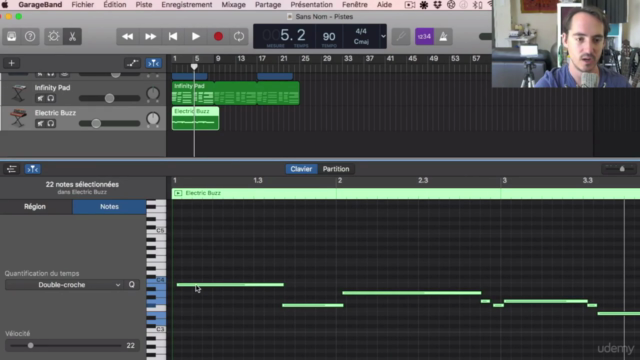Toggle the Editors scissors button

point(72,36)
